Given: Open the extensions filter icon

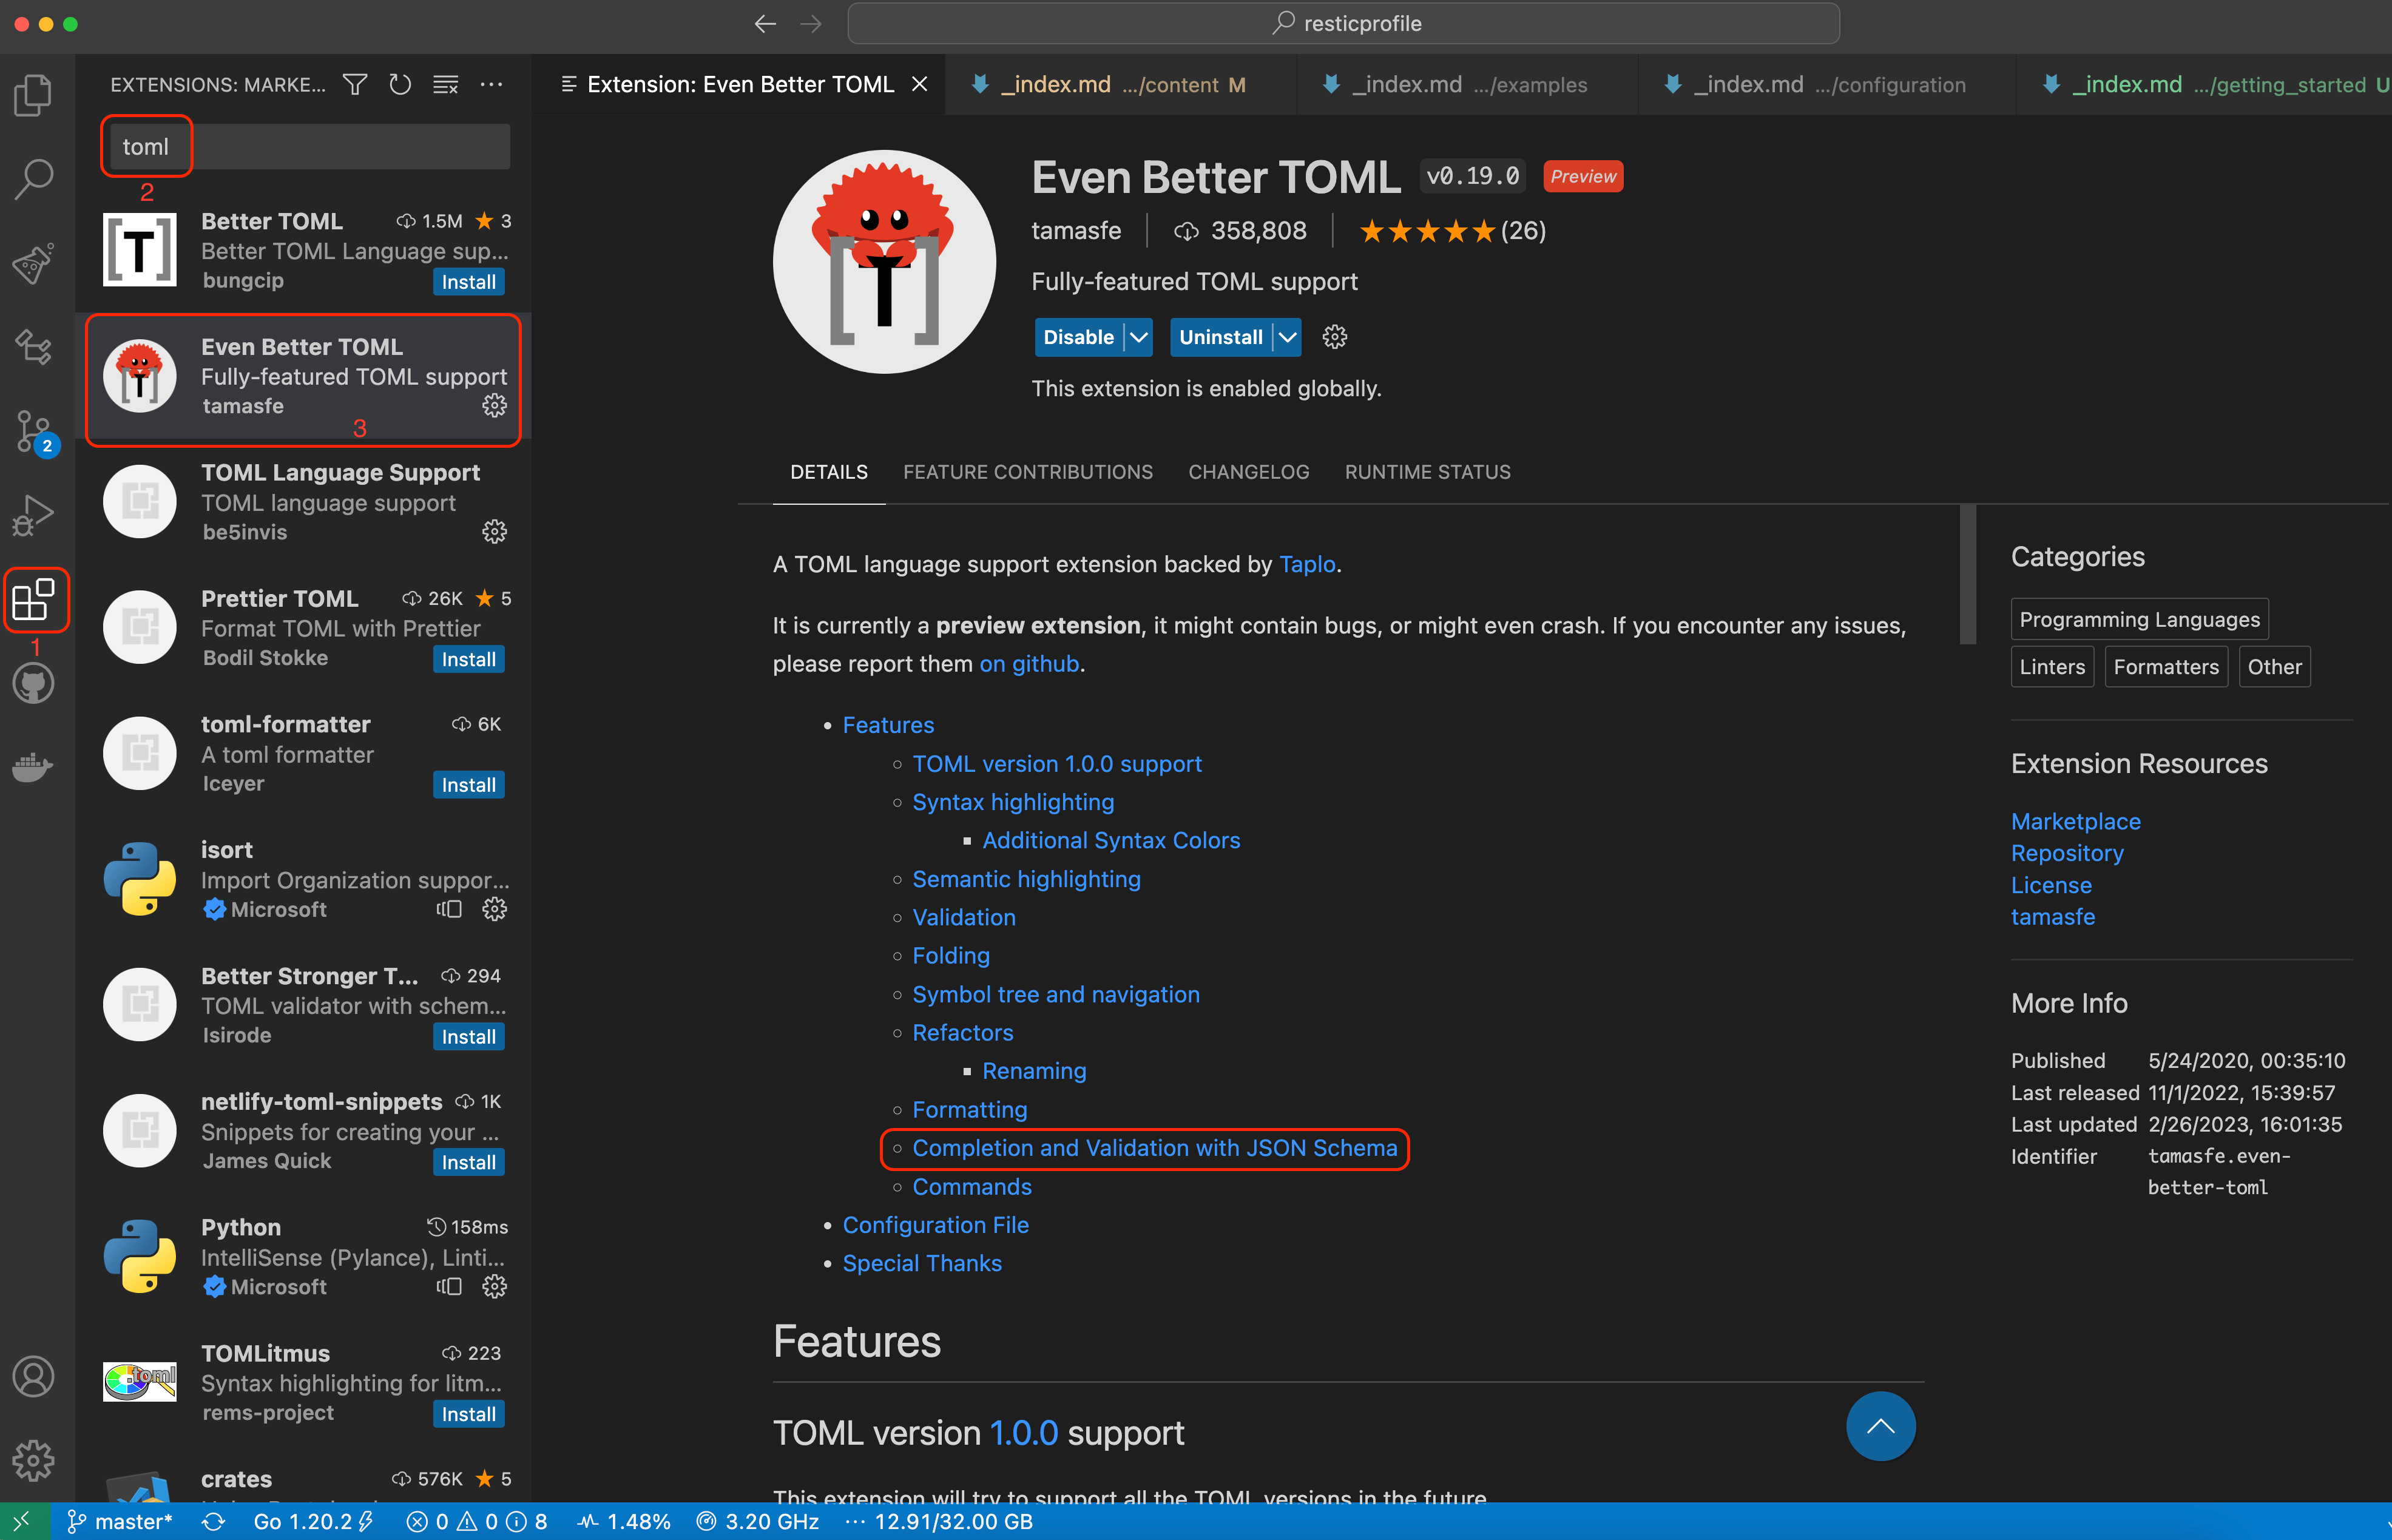Looking at the screenshot, I should (x=354, y=84).
